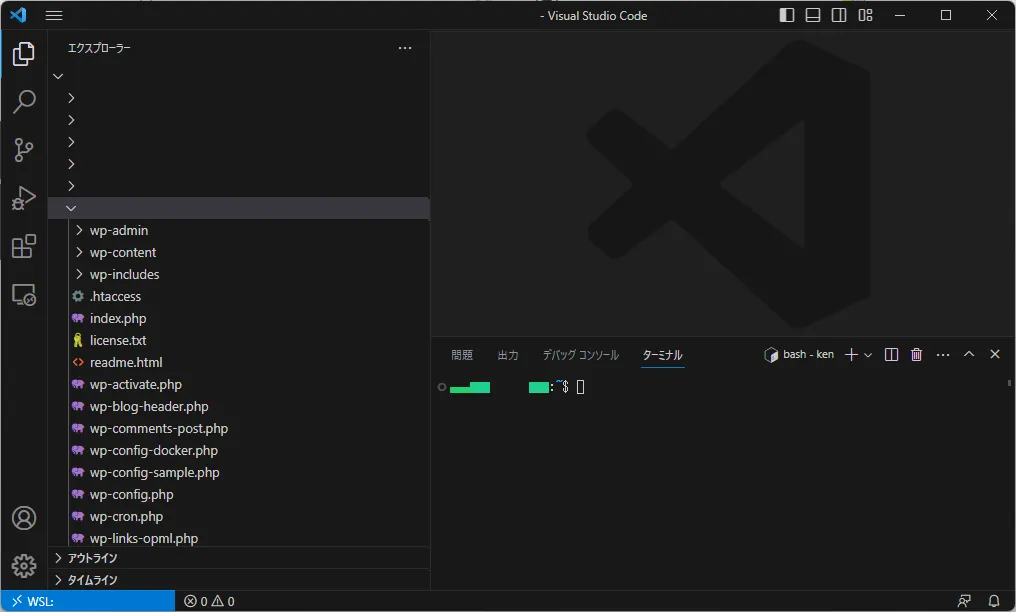Open wp-config.php in the explorer
Image resolution: width=1016 pixels, height=612 pixels.
131,494
